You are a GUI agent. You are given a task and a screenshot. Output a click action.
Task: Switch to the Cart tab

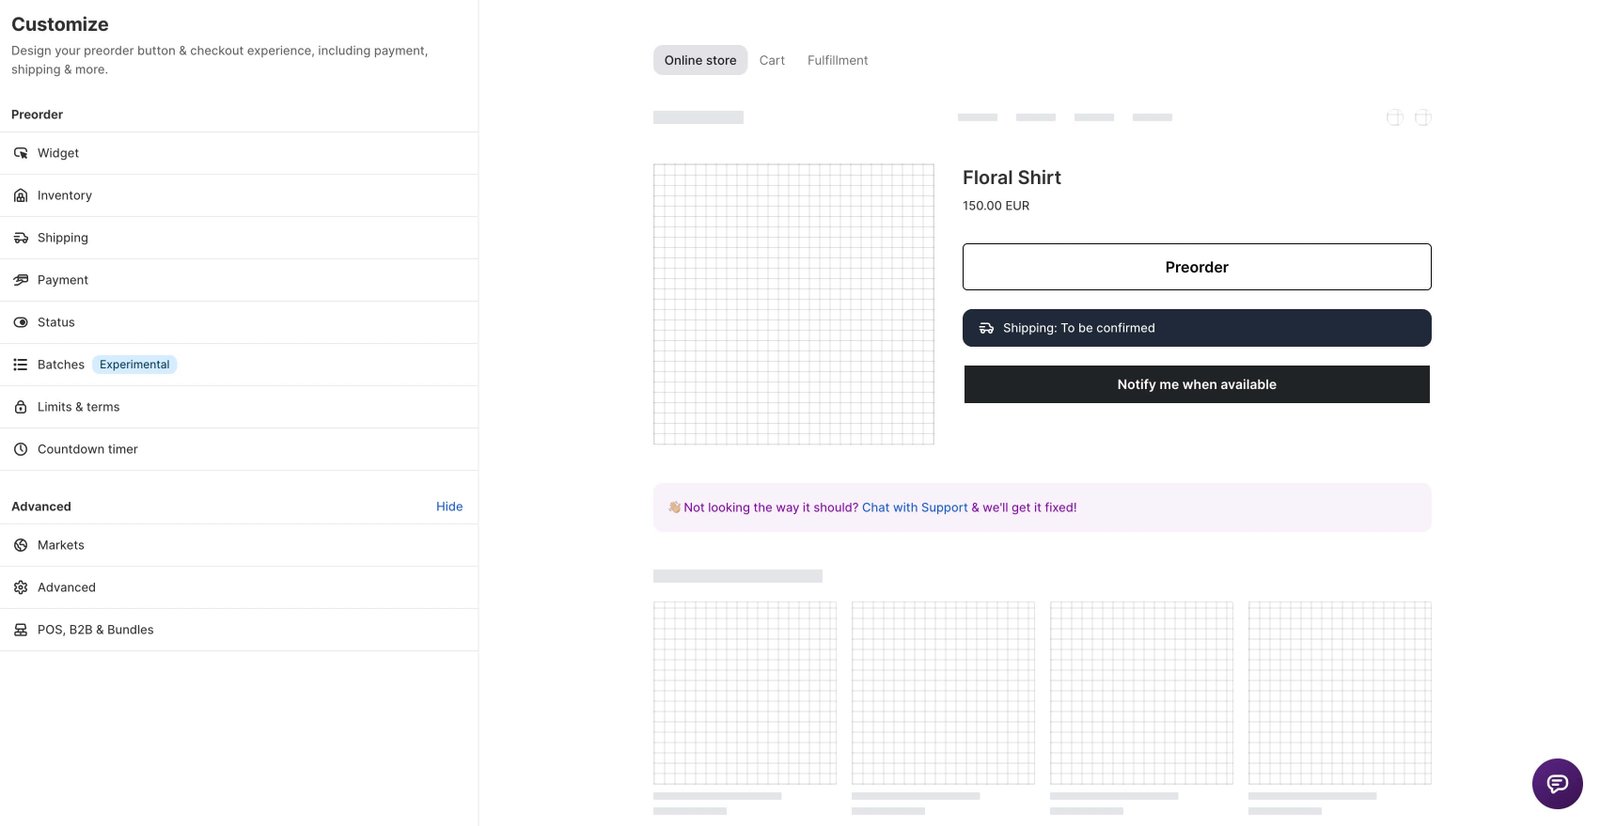click(772, 60)
